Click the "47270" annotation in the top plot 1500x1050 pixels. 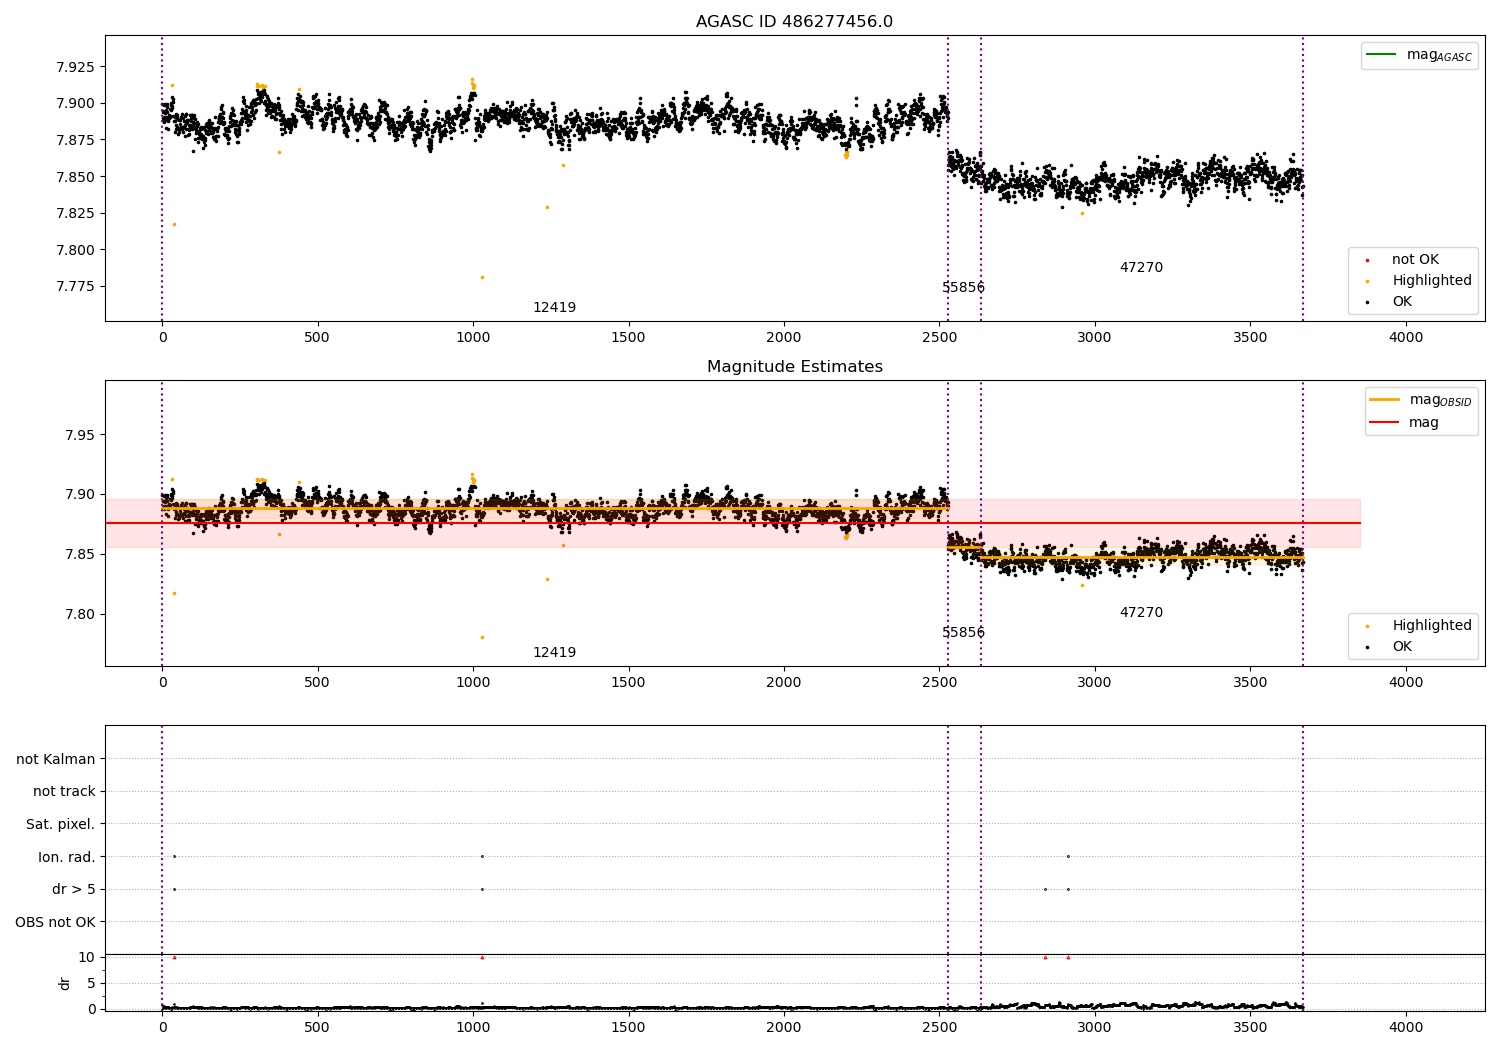[1141, 268]
